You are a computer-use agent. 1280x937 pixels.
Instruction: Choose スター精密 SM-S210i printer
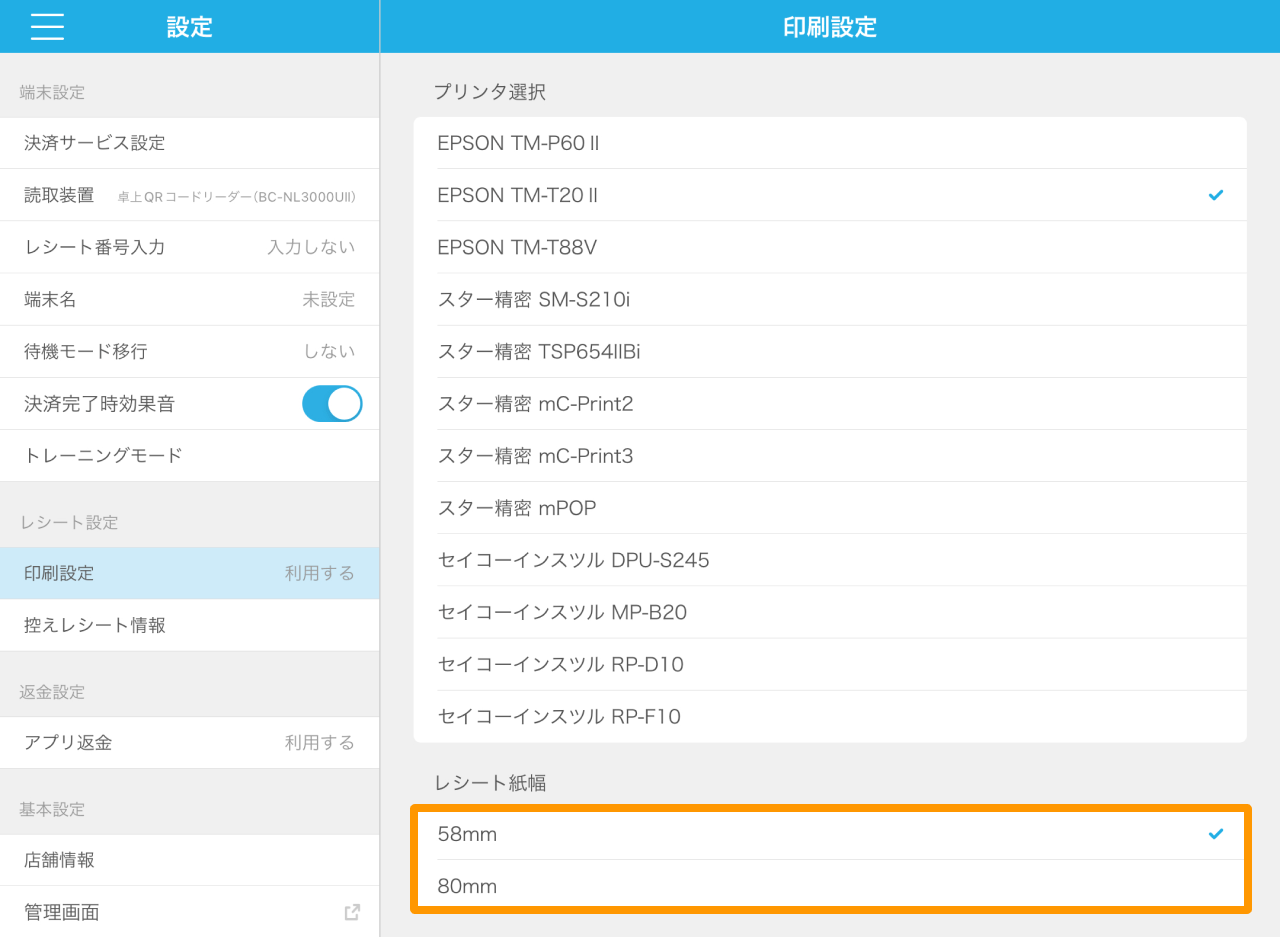tap(830, 299)
